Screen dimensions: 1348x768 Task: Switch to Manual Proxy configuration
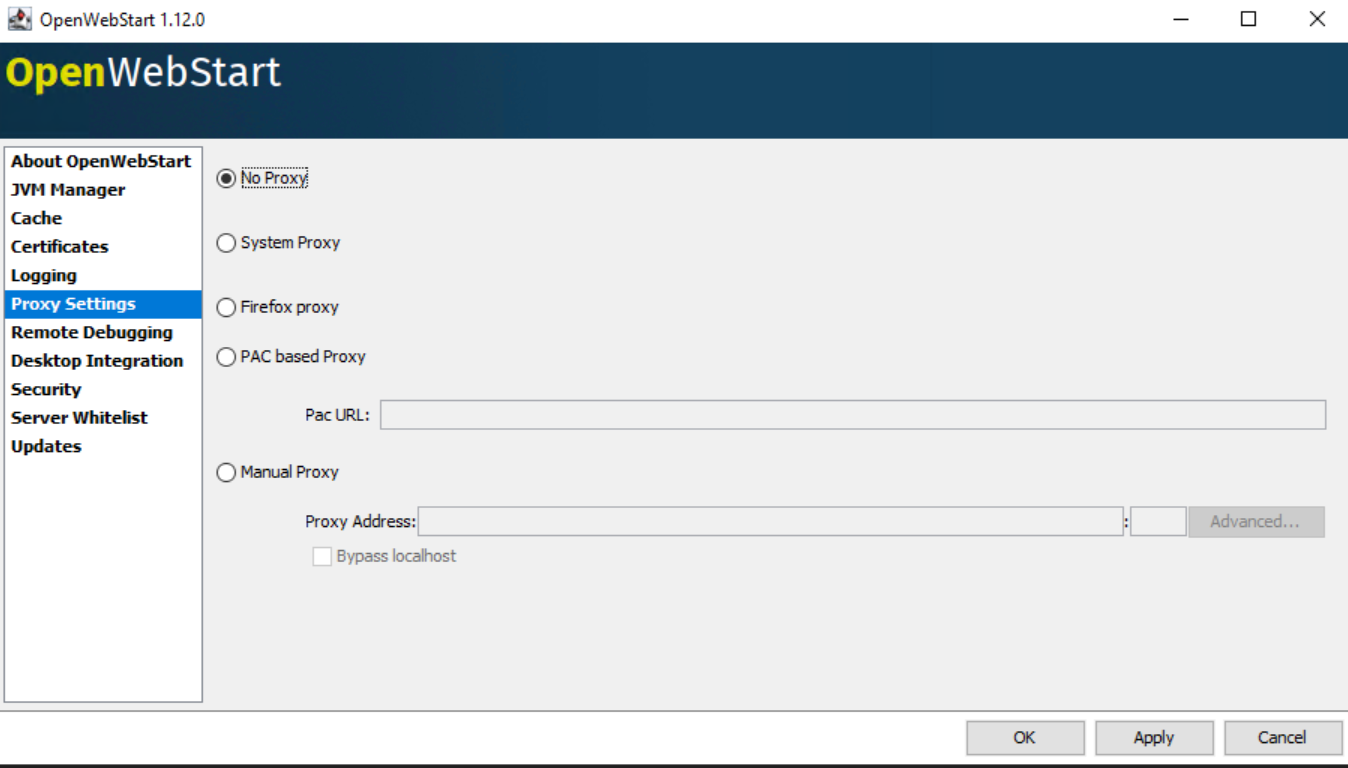click(x=226, y=472)
